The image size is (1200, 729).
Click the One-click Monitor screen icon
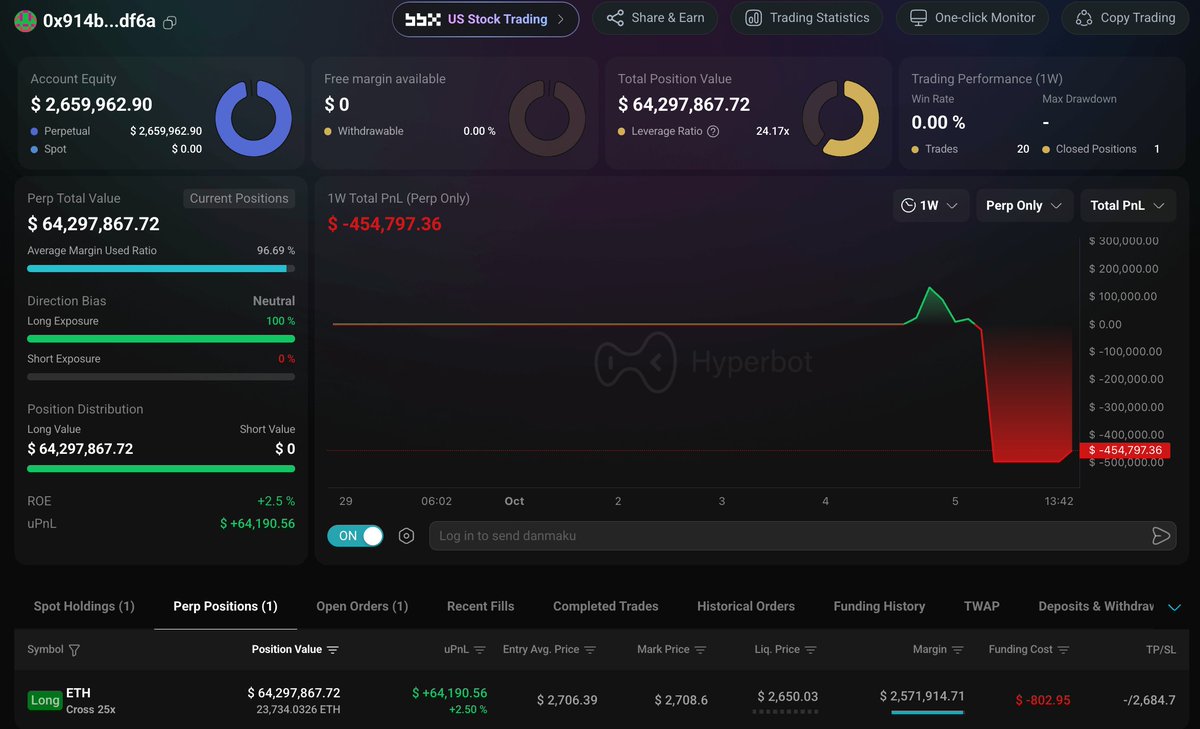918,18
